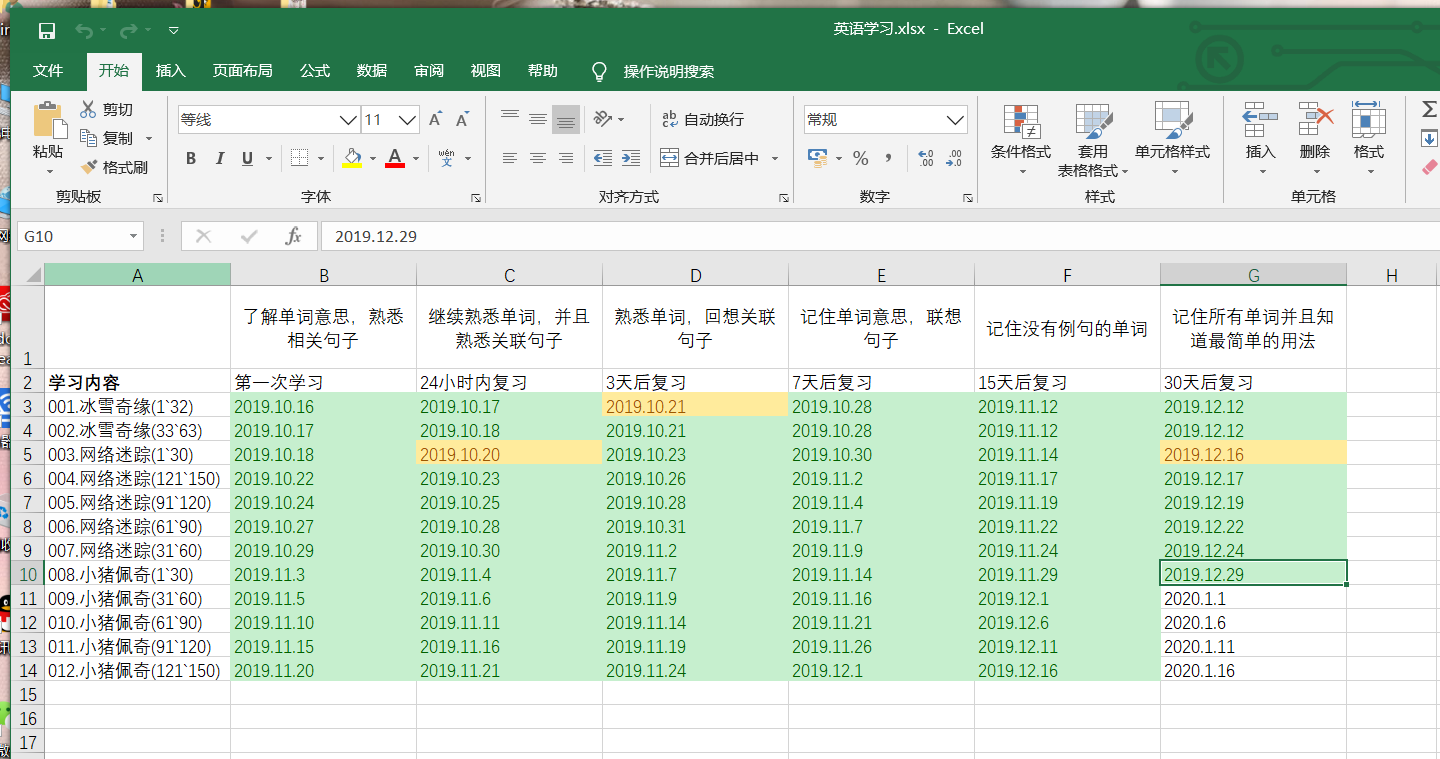
Task: Select column D header
Action: (696, 275)
